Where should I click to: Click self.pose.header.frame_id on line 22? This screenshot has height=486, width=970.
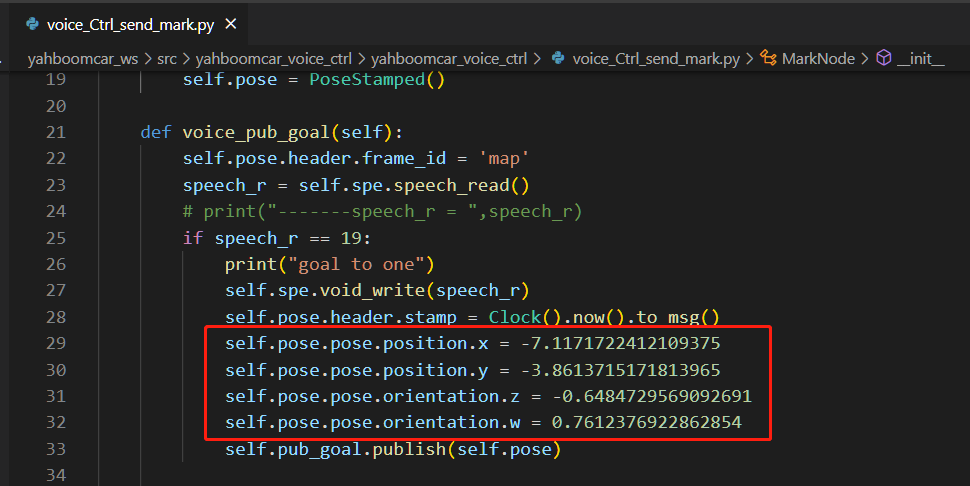tap(314, 158)
